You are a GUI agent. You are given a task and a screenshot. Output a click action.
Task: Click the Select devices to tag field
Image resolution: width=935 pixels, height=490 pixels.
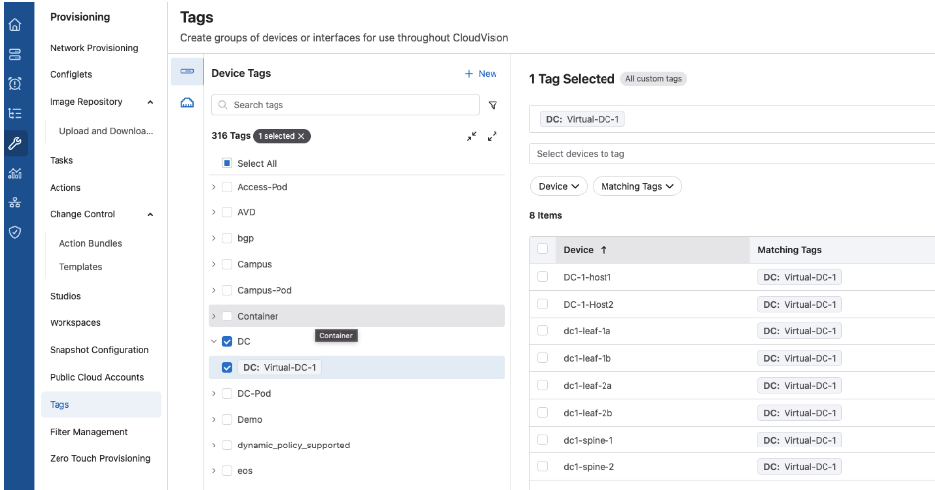(732, 154)
